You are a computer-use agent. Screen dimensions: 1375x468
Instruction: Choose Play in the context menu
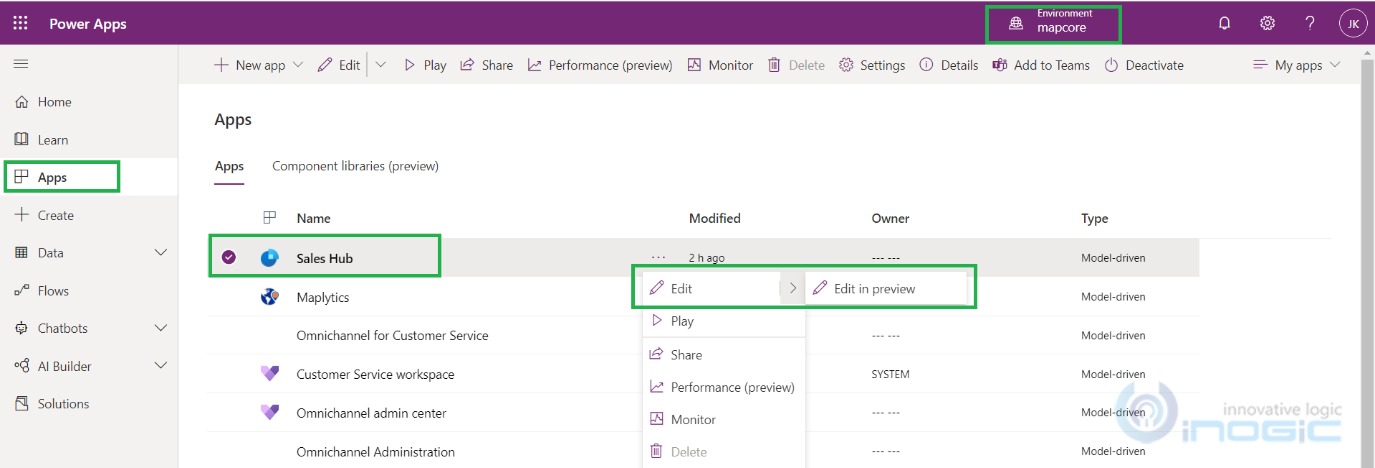724,321
